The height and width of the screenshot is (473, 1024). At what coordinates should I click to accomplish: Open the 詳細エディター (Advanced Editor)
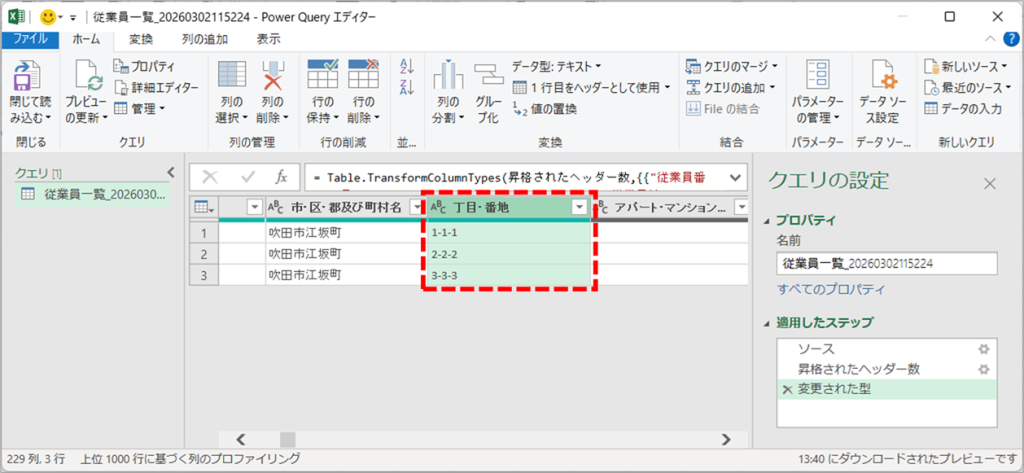(155, 87)
